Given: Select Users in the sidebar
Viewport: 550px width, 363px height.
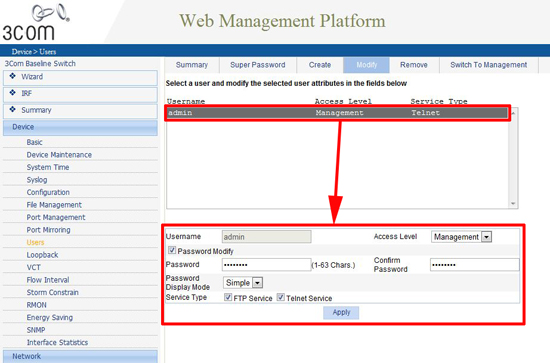Looking at the screenshot, I should tap(35, 242).
